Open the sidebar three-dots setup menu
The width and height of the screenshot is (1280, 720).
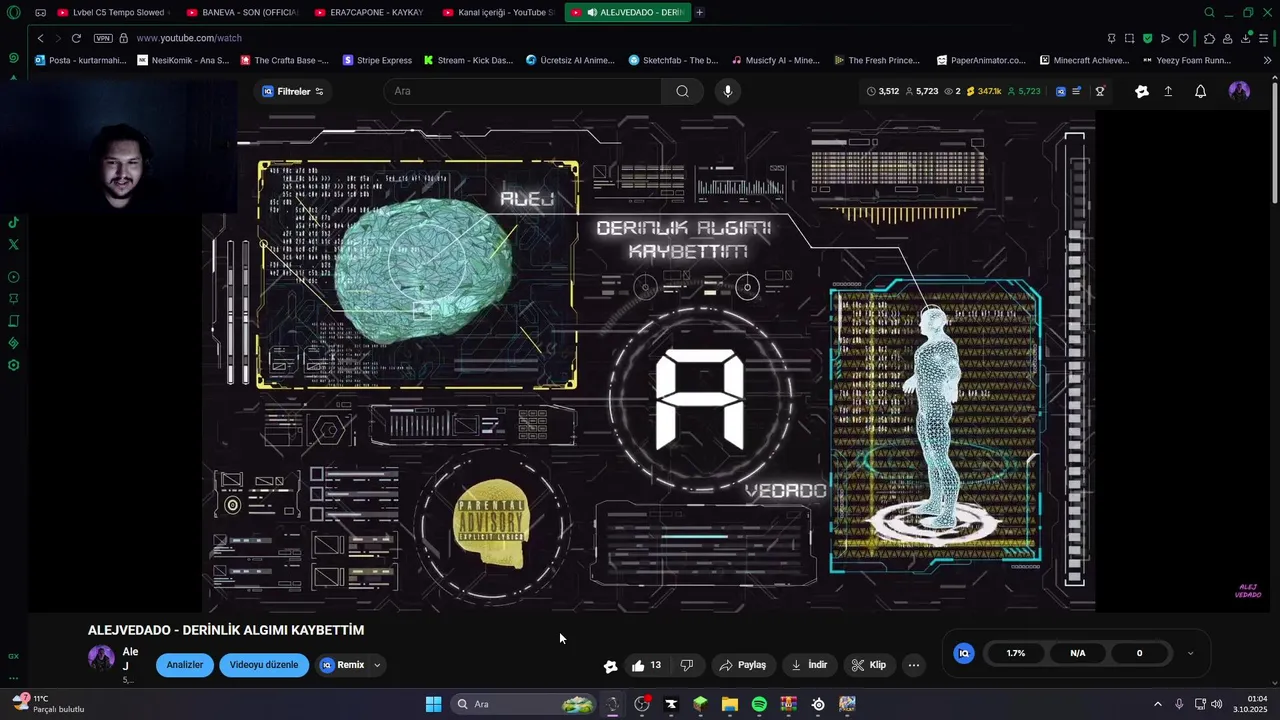pyautogui.click(x=13, y=678)
